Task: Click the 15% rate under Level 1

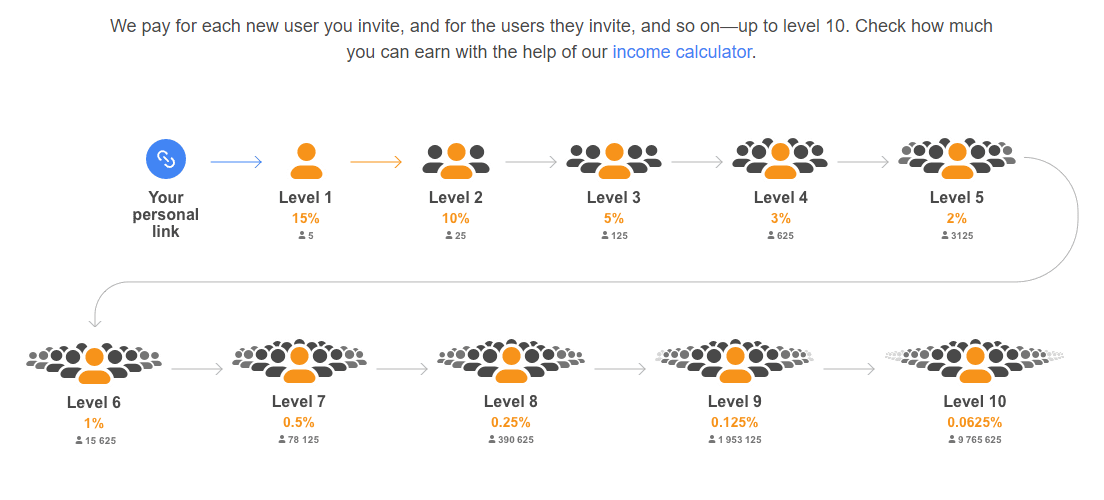Action: point(306,218)
